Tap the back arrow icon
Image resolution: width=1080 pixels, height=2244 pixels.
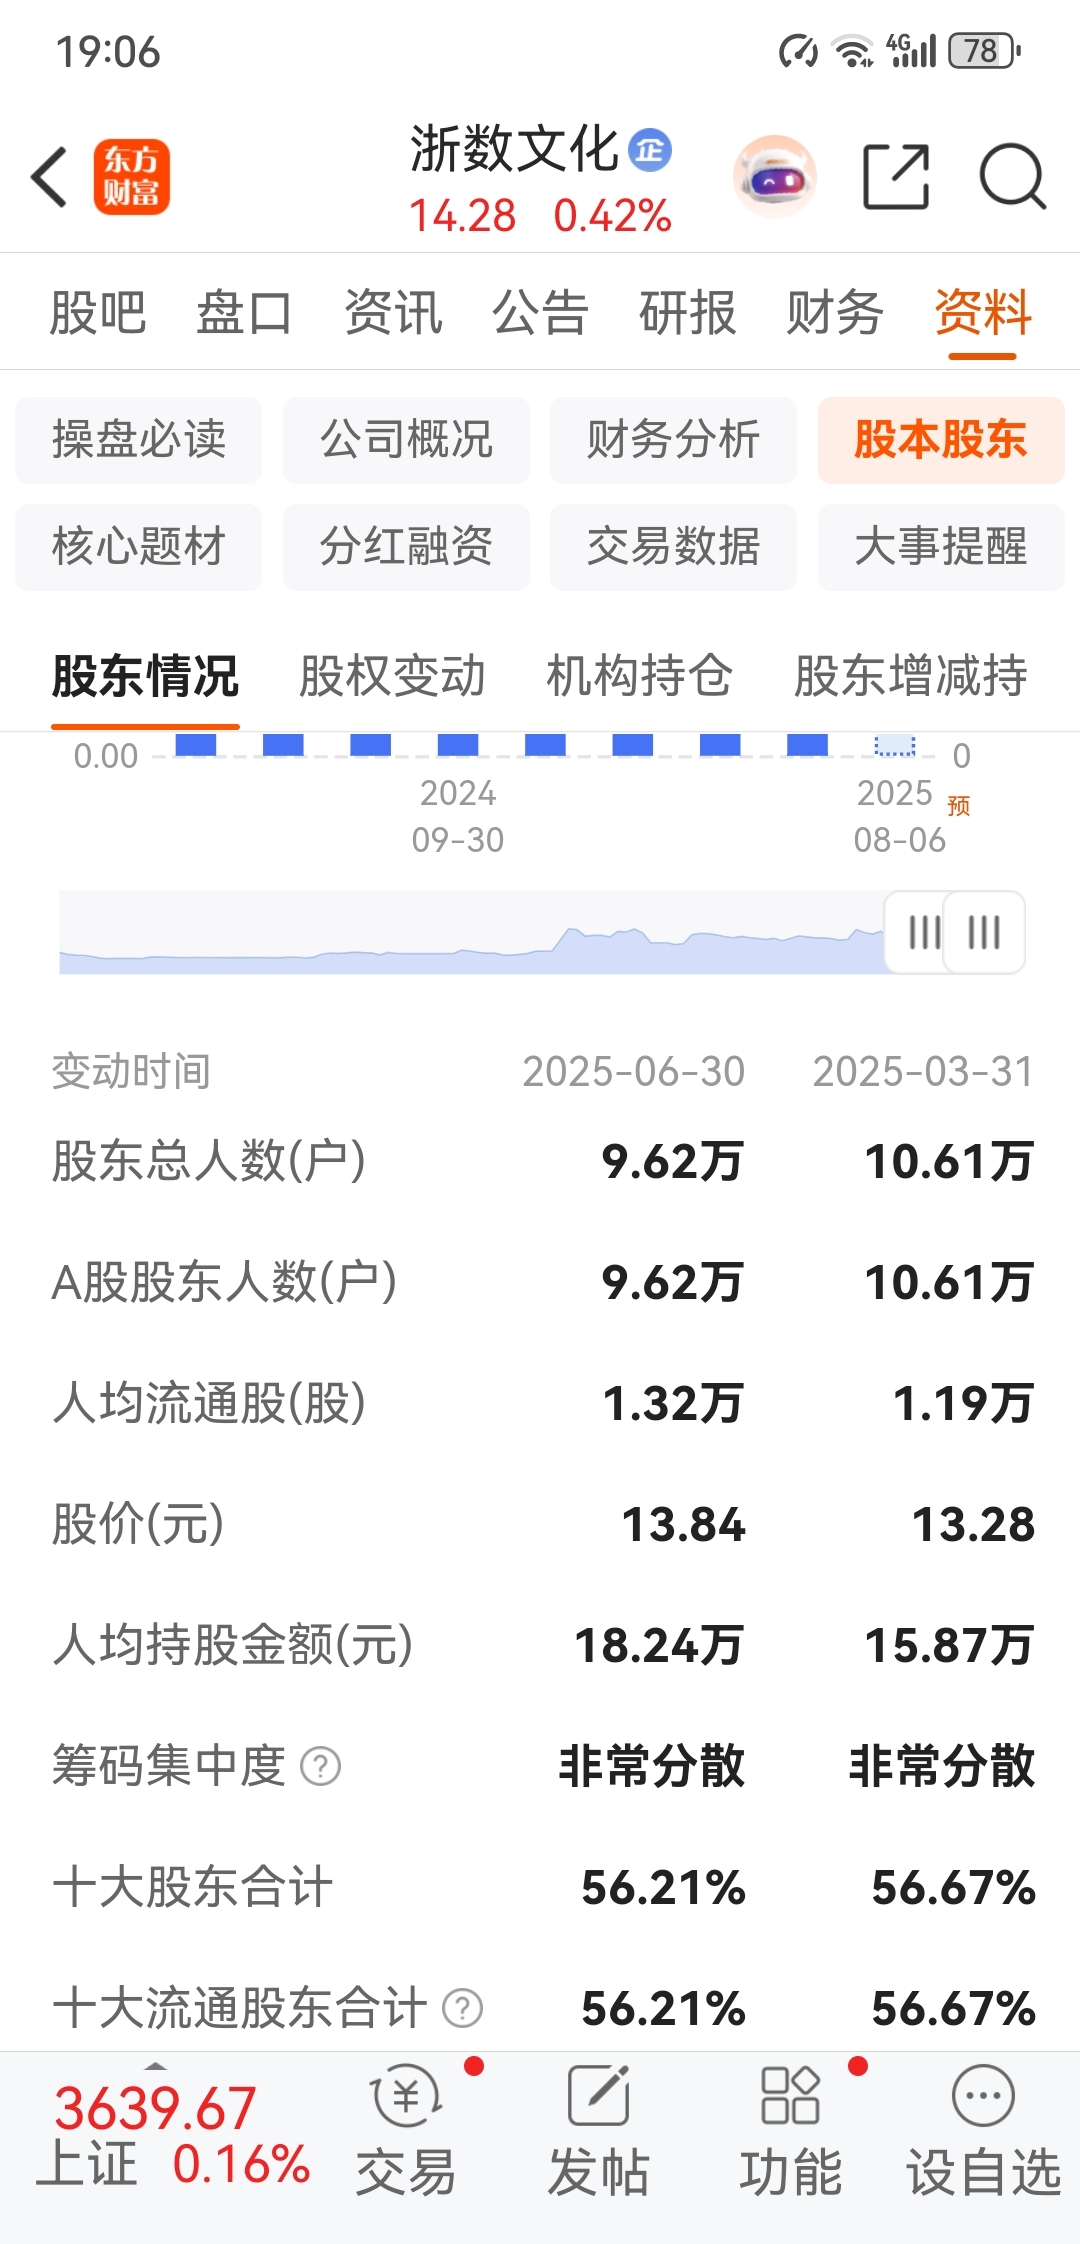pos(50,177)
